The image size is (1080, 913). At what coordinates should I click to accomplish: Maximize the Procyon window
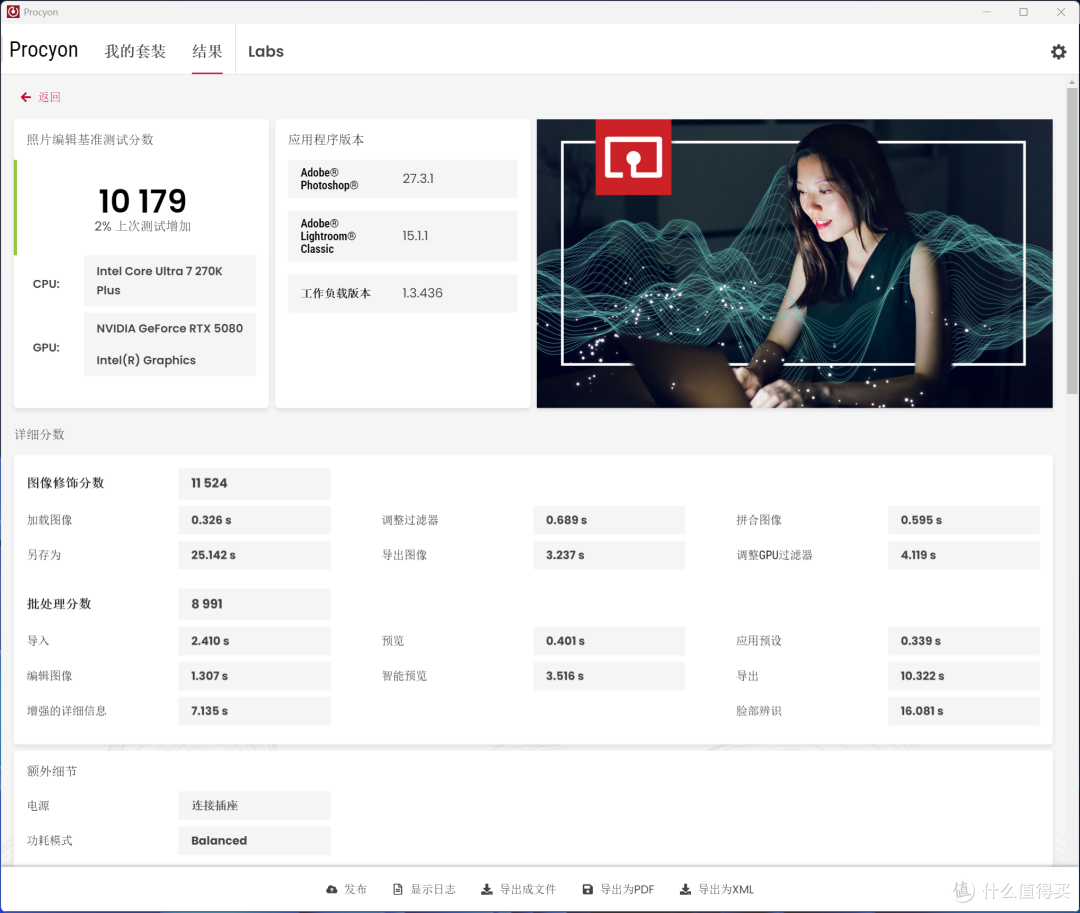(1024, 12)
